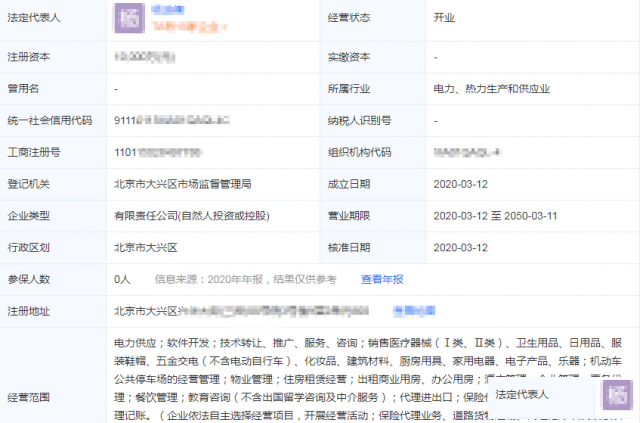This screenshot has width=640, height=423.
Task: Open the blurred legal representative name link
Action: pos(168,9)
